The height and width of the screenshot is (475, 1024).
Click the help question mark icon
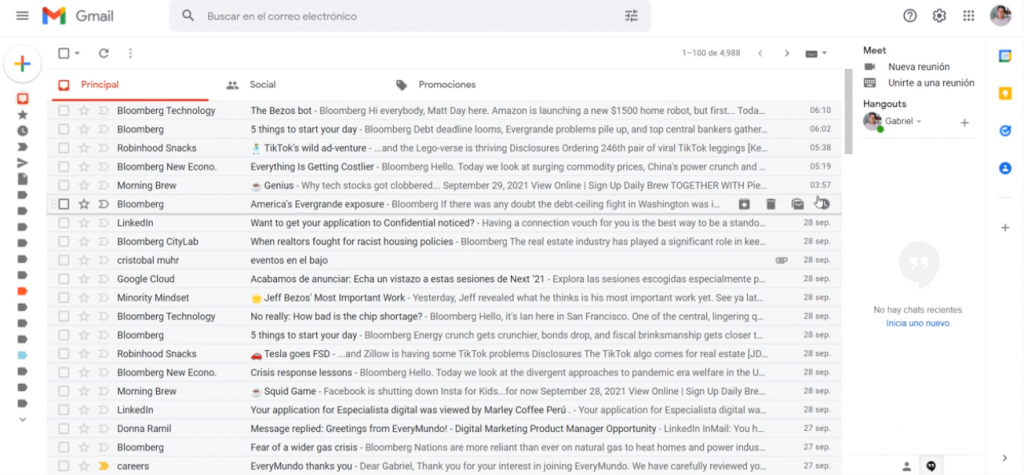click(x=909, y=16)
